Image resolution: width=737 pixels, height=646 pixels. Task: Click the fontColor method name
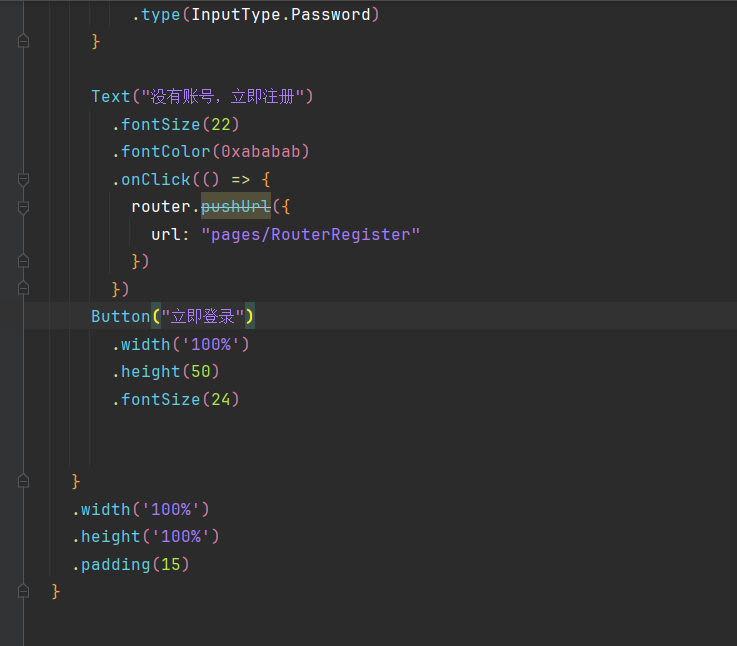coord(165,151)
